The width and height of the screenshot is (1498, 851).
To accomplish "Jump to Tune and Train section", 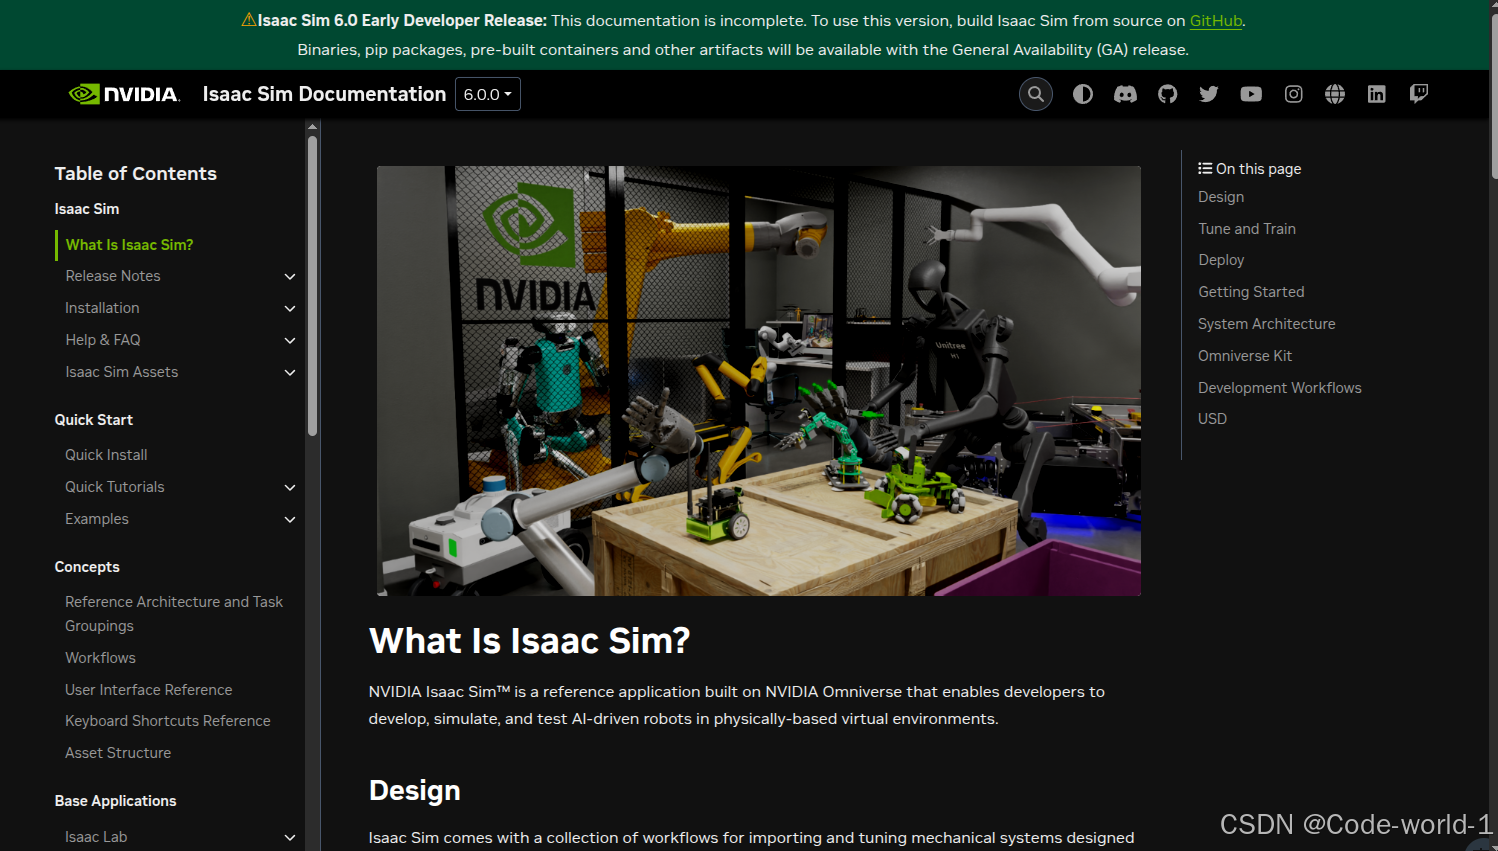I will pyautogui.click(x=1247, y=229).
